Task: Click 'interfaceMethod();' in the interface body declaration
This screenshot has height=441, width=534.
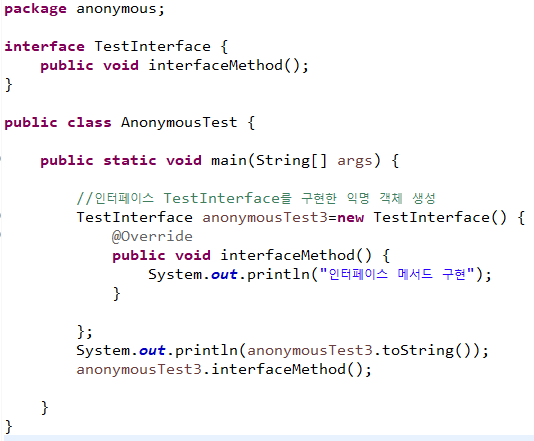Action: tap(229, 65)
